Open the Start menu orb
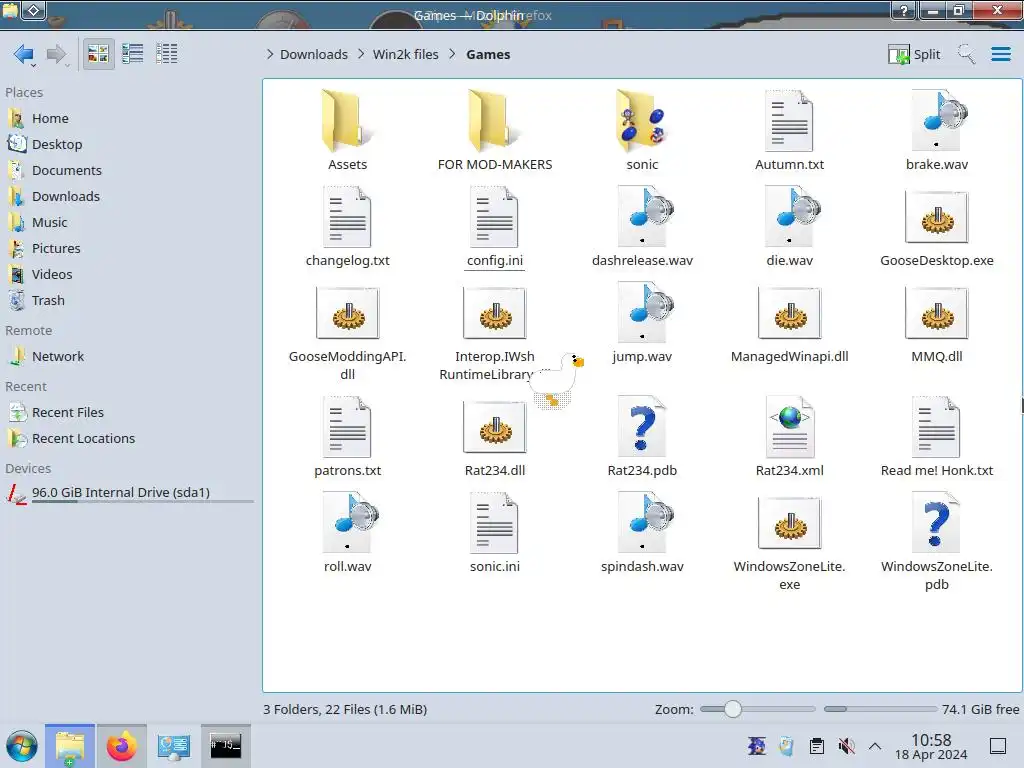This screenshot has width=1024, height=768. tap(22, 746)
